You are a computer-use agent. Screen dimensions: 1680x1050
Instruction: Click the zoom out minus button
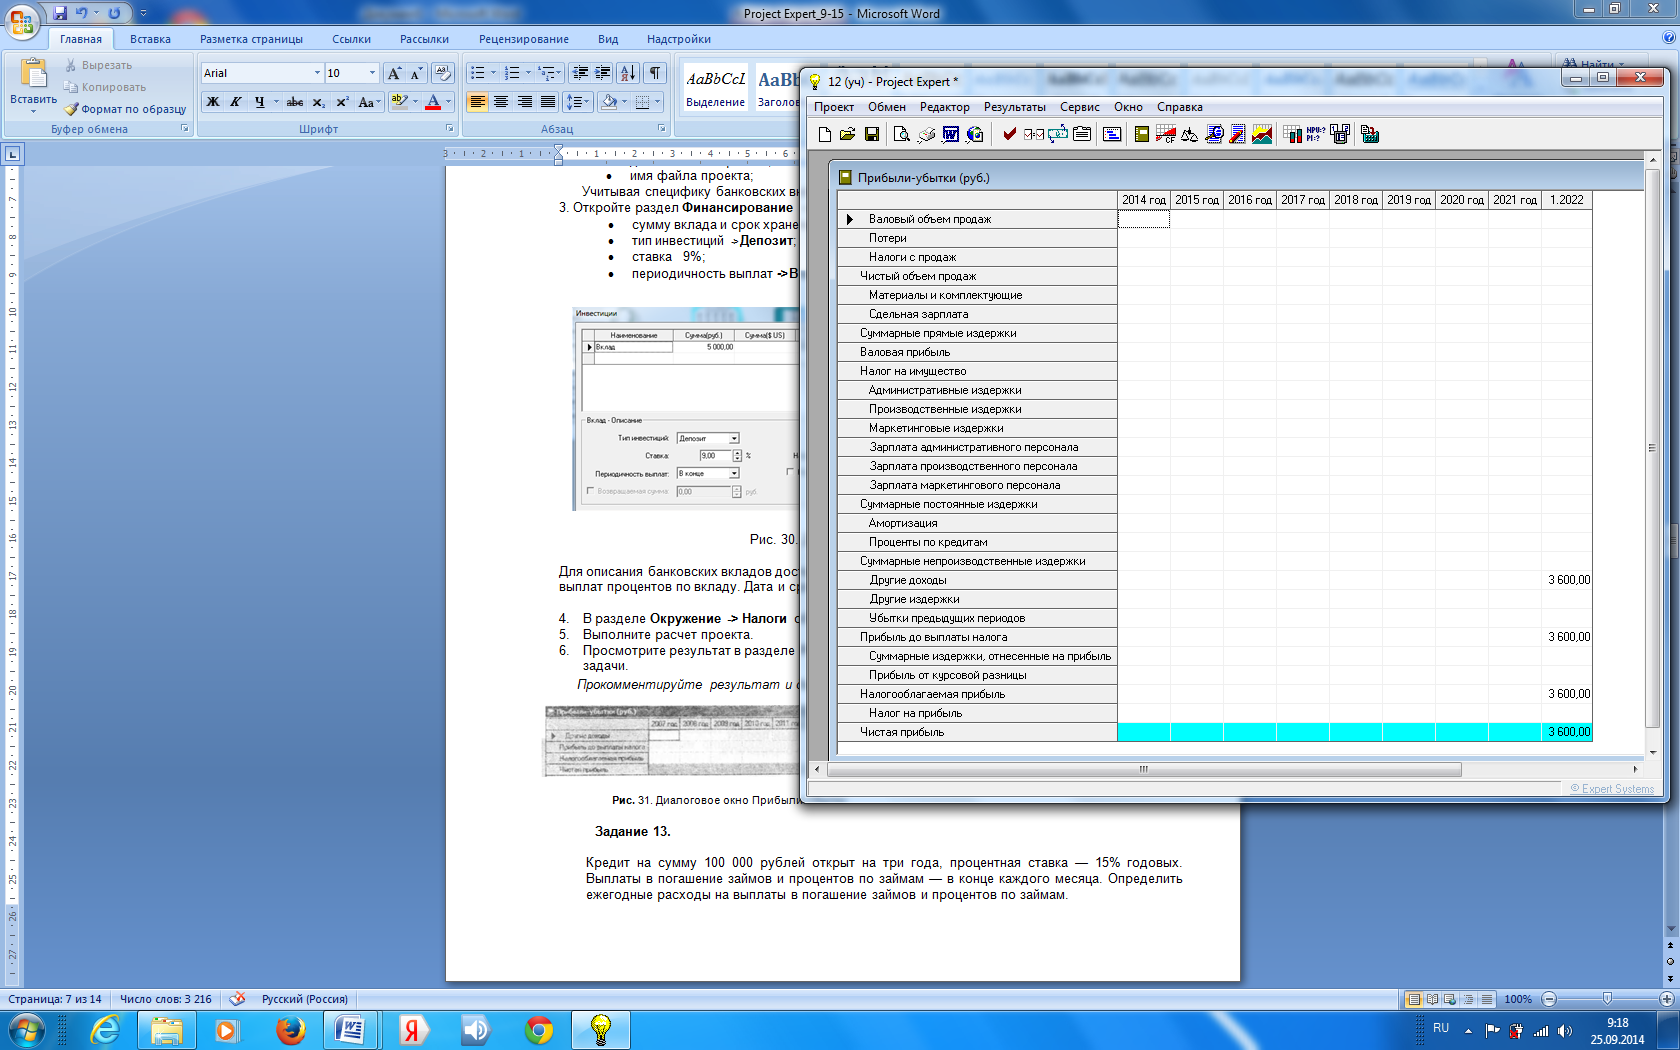(1549, 999)
